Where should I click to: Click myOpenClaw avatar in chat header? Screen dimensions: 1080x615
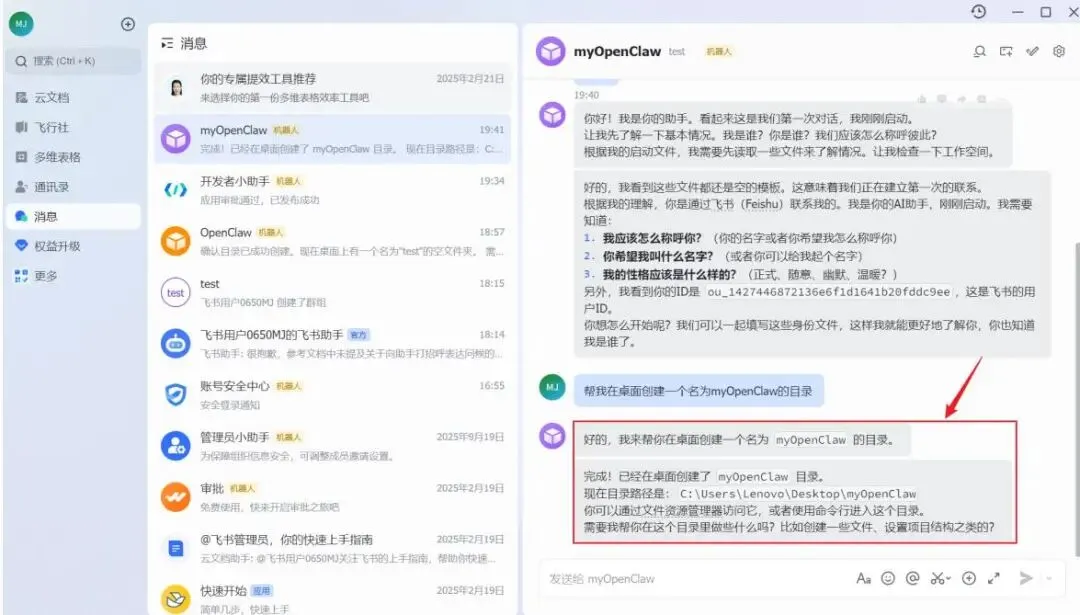551,52
